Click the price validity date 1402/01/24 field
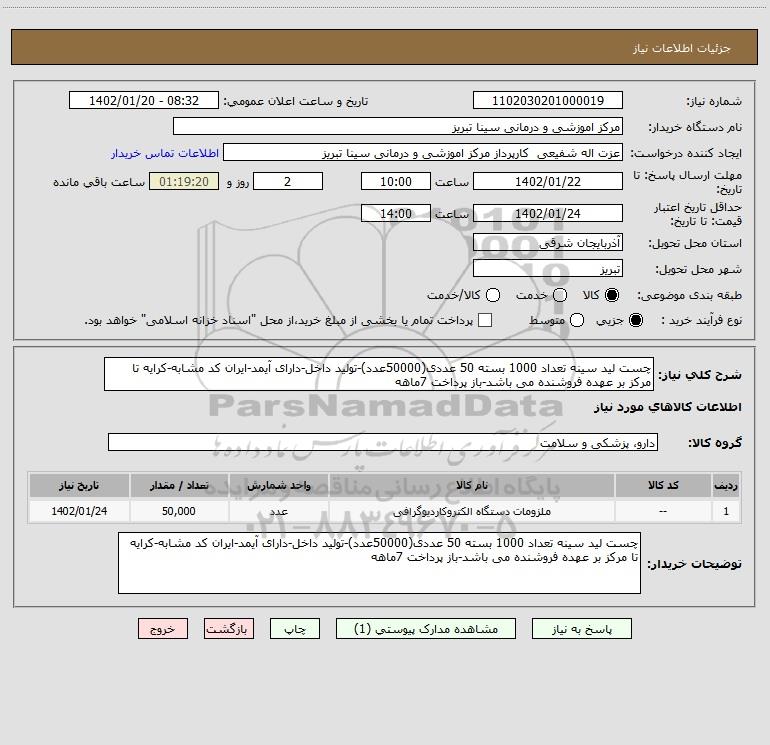The image size is (770, 745). pyautogui.click(x=548, y=213)
